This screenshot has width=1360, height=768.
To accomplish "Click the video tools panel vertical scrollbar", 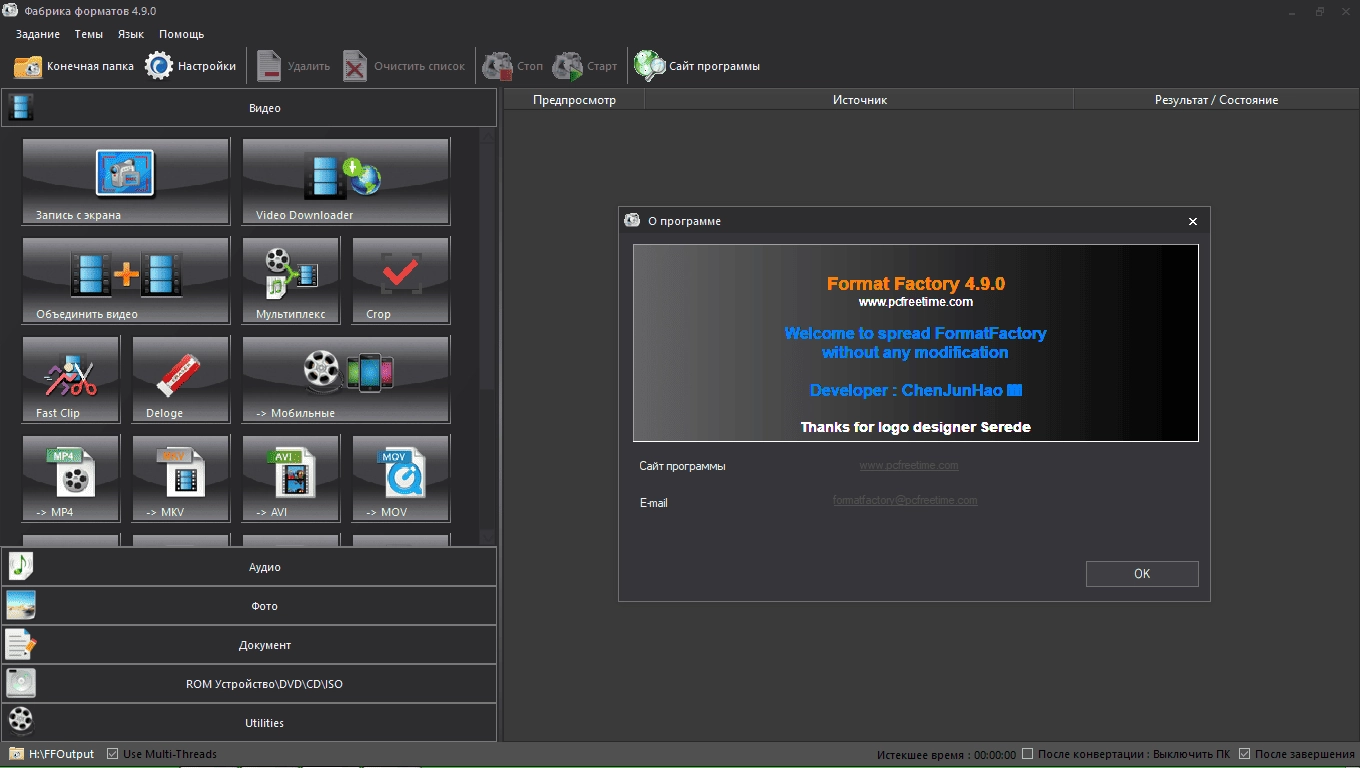I will (x=488, y=336).
